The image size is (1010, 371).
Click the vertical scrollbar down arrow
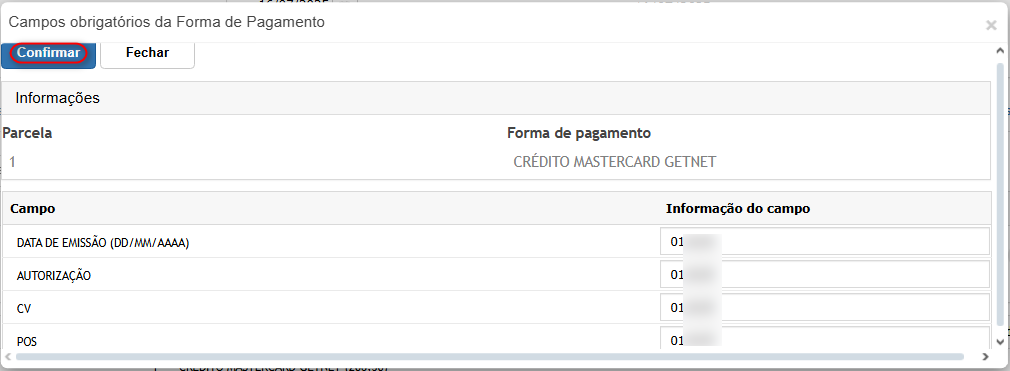[x=1000, y=341]
